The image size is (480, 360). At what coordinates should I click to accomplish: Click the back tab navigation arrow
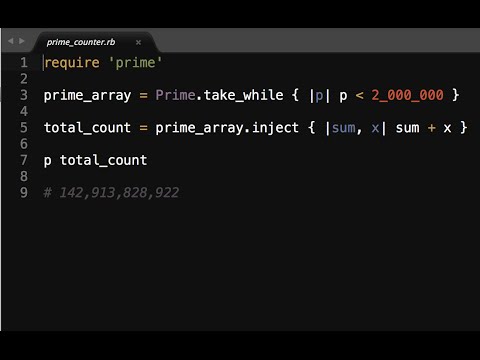tap(11, 41)
